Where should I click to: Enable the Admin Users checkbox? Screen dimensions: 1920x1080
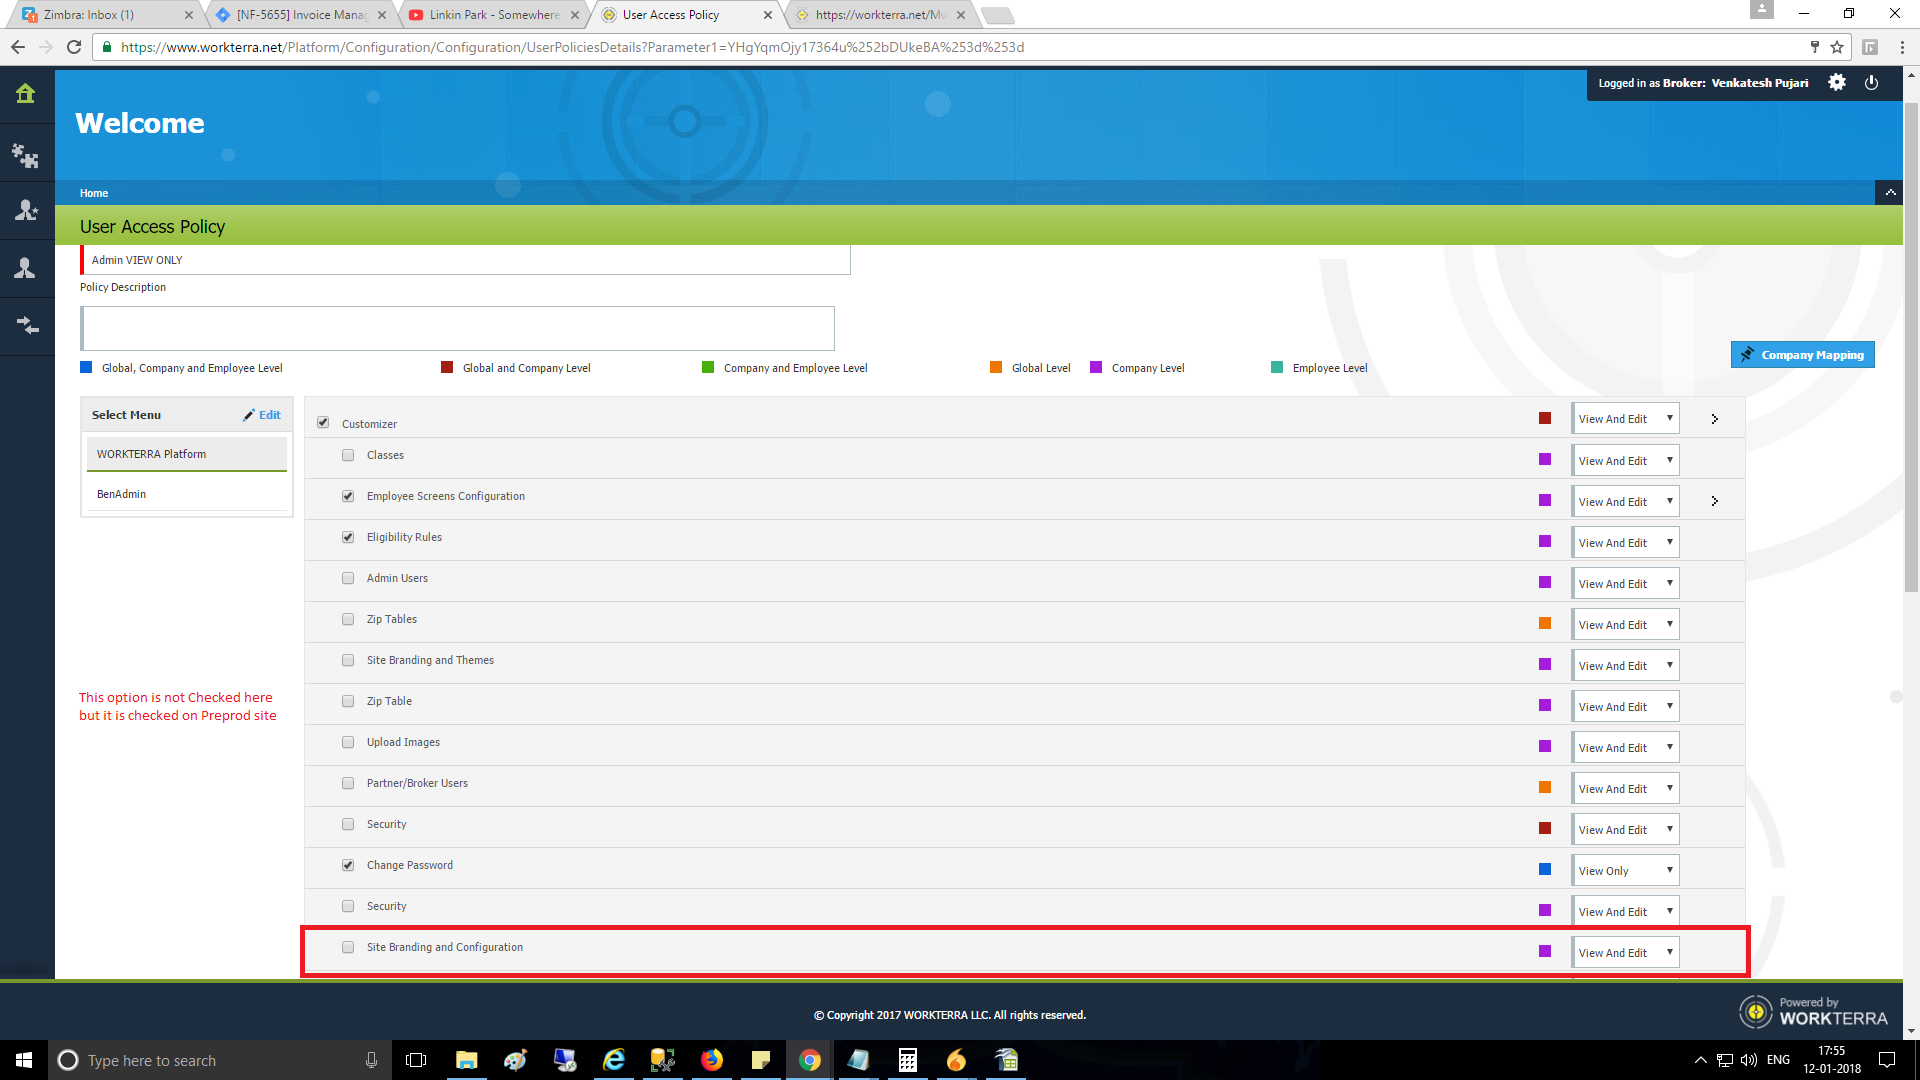348,578
